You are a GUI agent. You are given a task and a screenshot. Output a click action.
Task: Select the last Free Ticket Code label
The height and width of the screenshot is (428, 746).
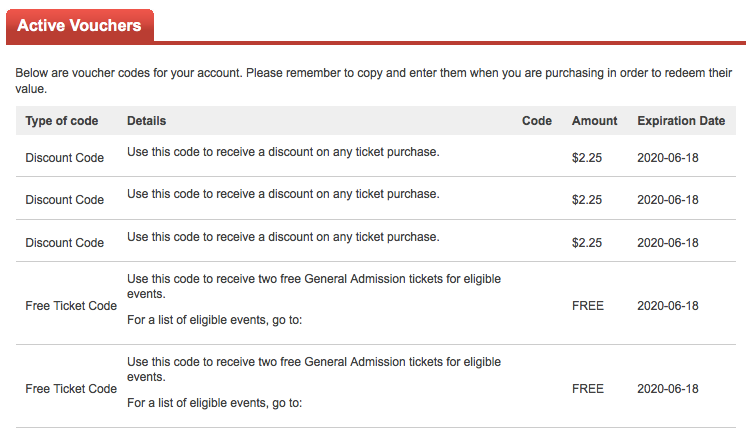[71, 389]
